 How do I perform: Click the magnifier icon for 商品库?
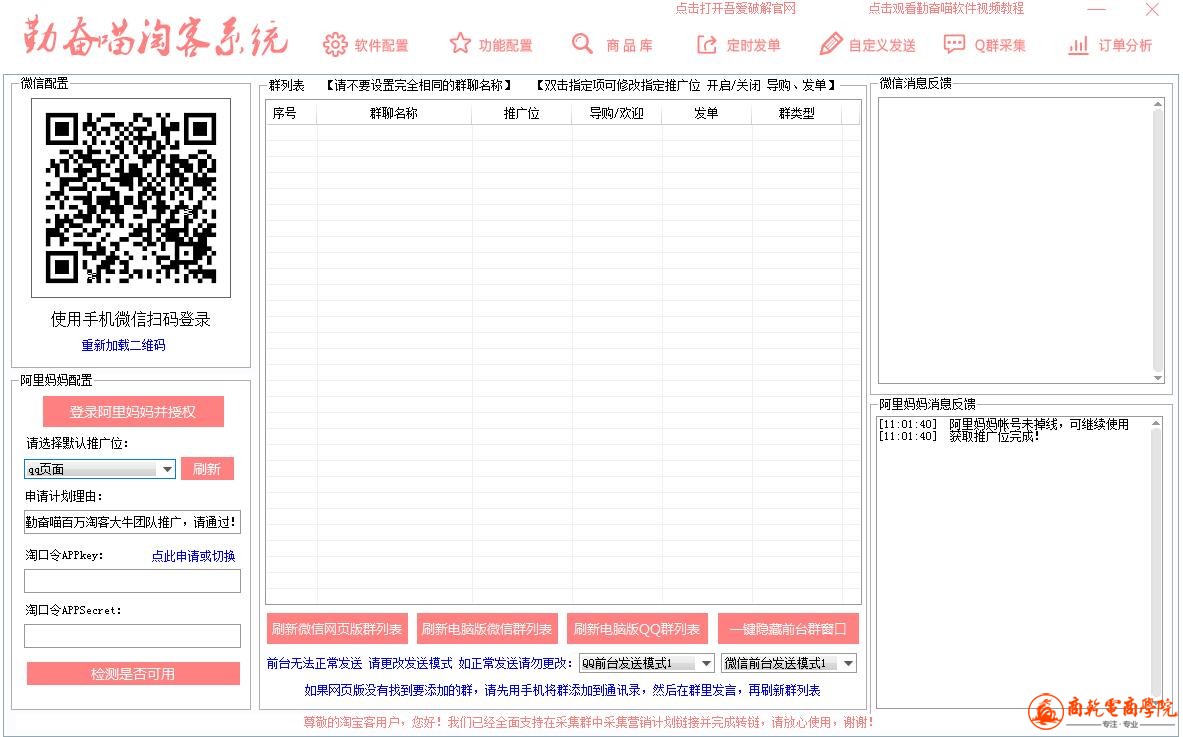582,44
